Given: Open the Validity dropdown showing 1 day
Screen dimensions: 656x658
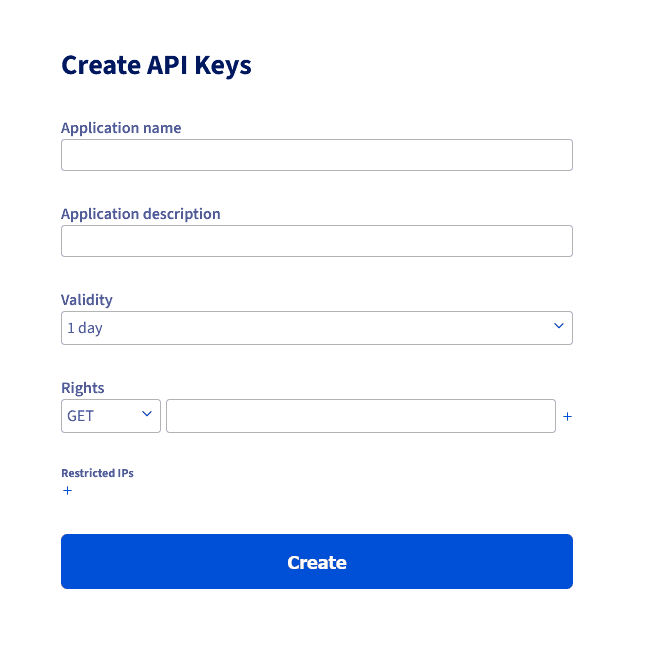Looking at the screenshot, I should (x=316, y=328).
